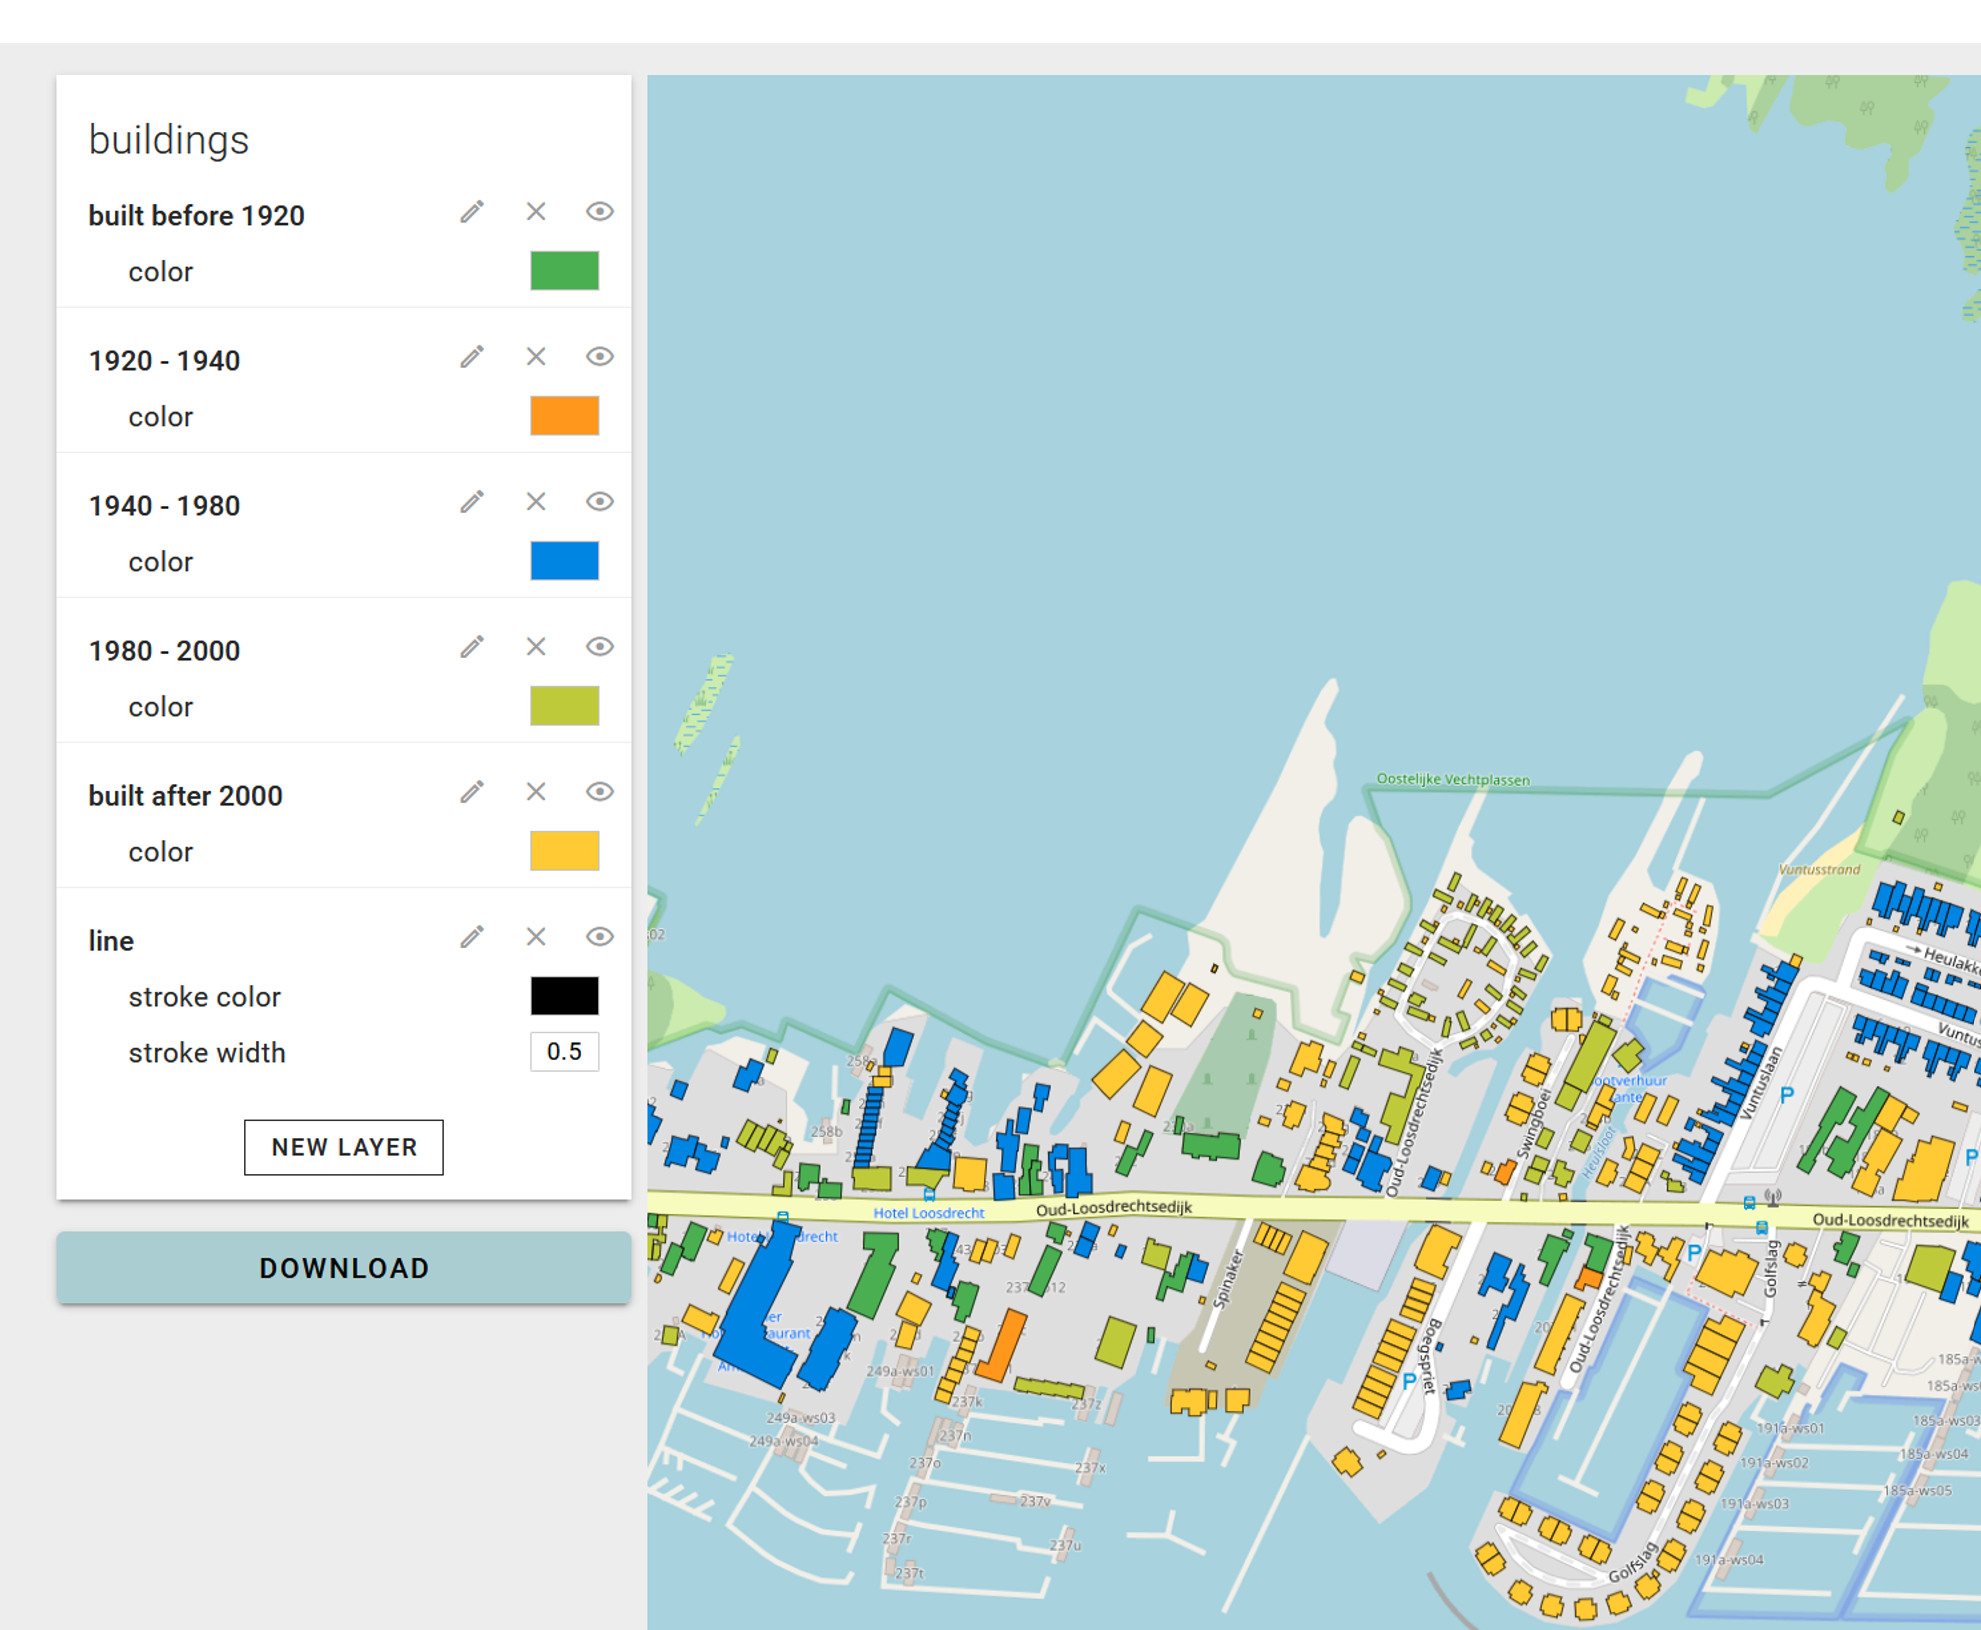Delete the 'built after 2000' layer
1981x1630 pixels.
tap(536, 792)
